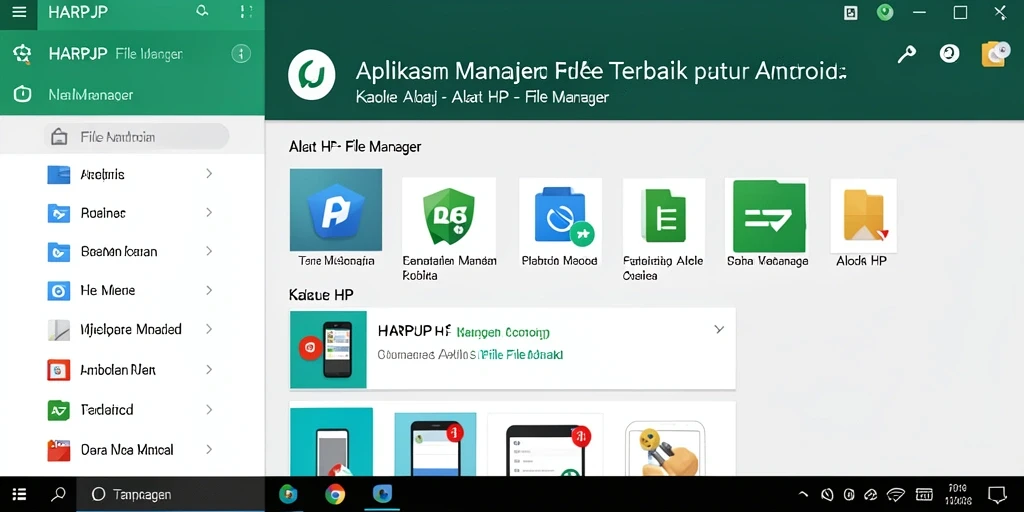The height and width of the screenshot is (512, 1024).
Task: Expand the Dara Nea Mntcal row chevron
Action: coord(209,449)
